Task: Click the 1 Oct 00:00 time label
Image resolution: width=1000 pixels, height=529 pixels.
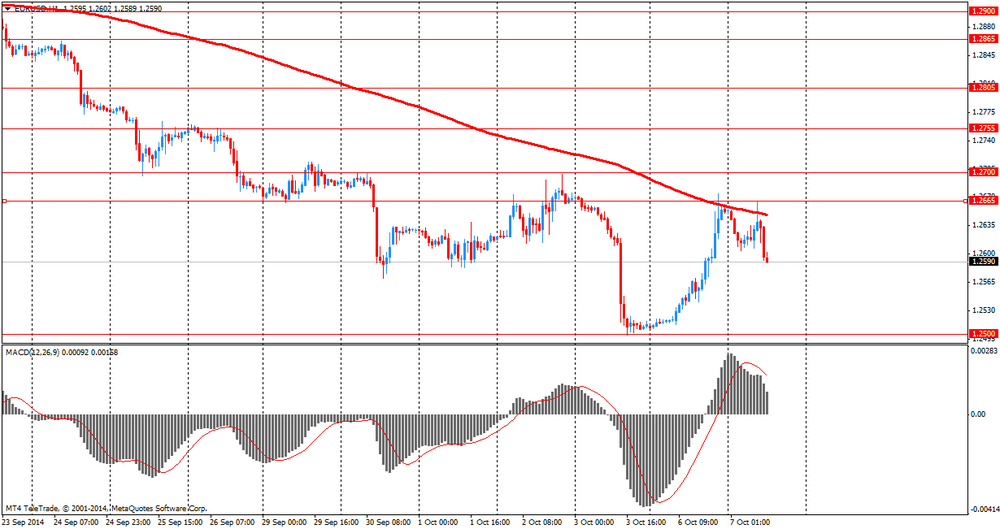Action: pos(439,522)
